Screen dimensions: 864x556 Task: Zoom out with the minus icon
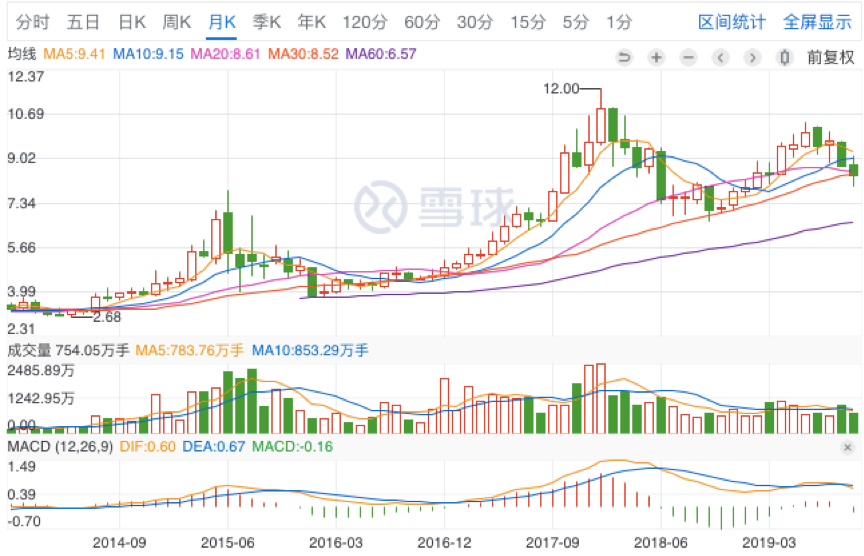click(688, 57)
